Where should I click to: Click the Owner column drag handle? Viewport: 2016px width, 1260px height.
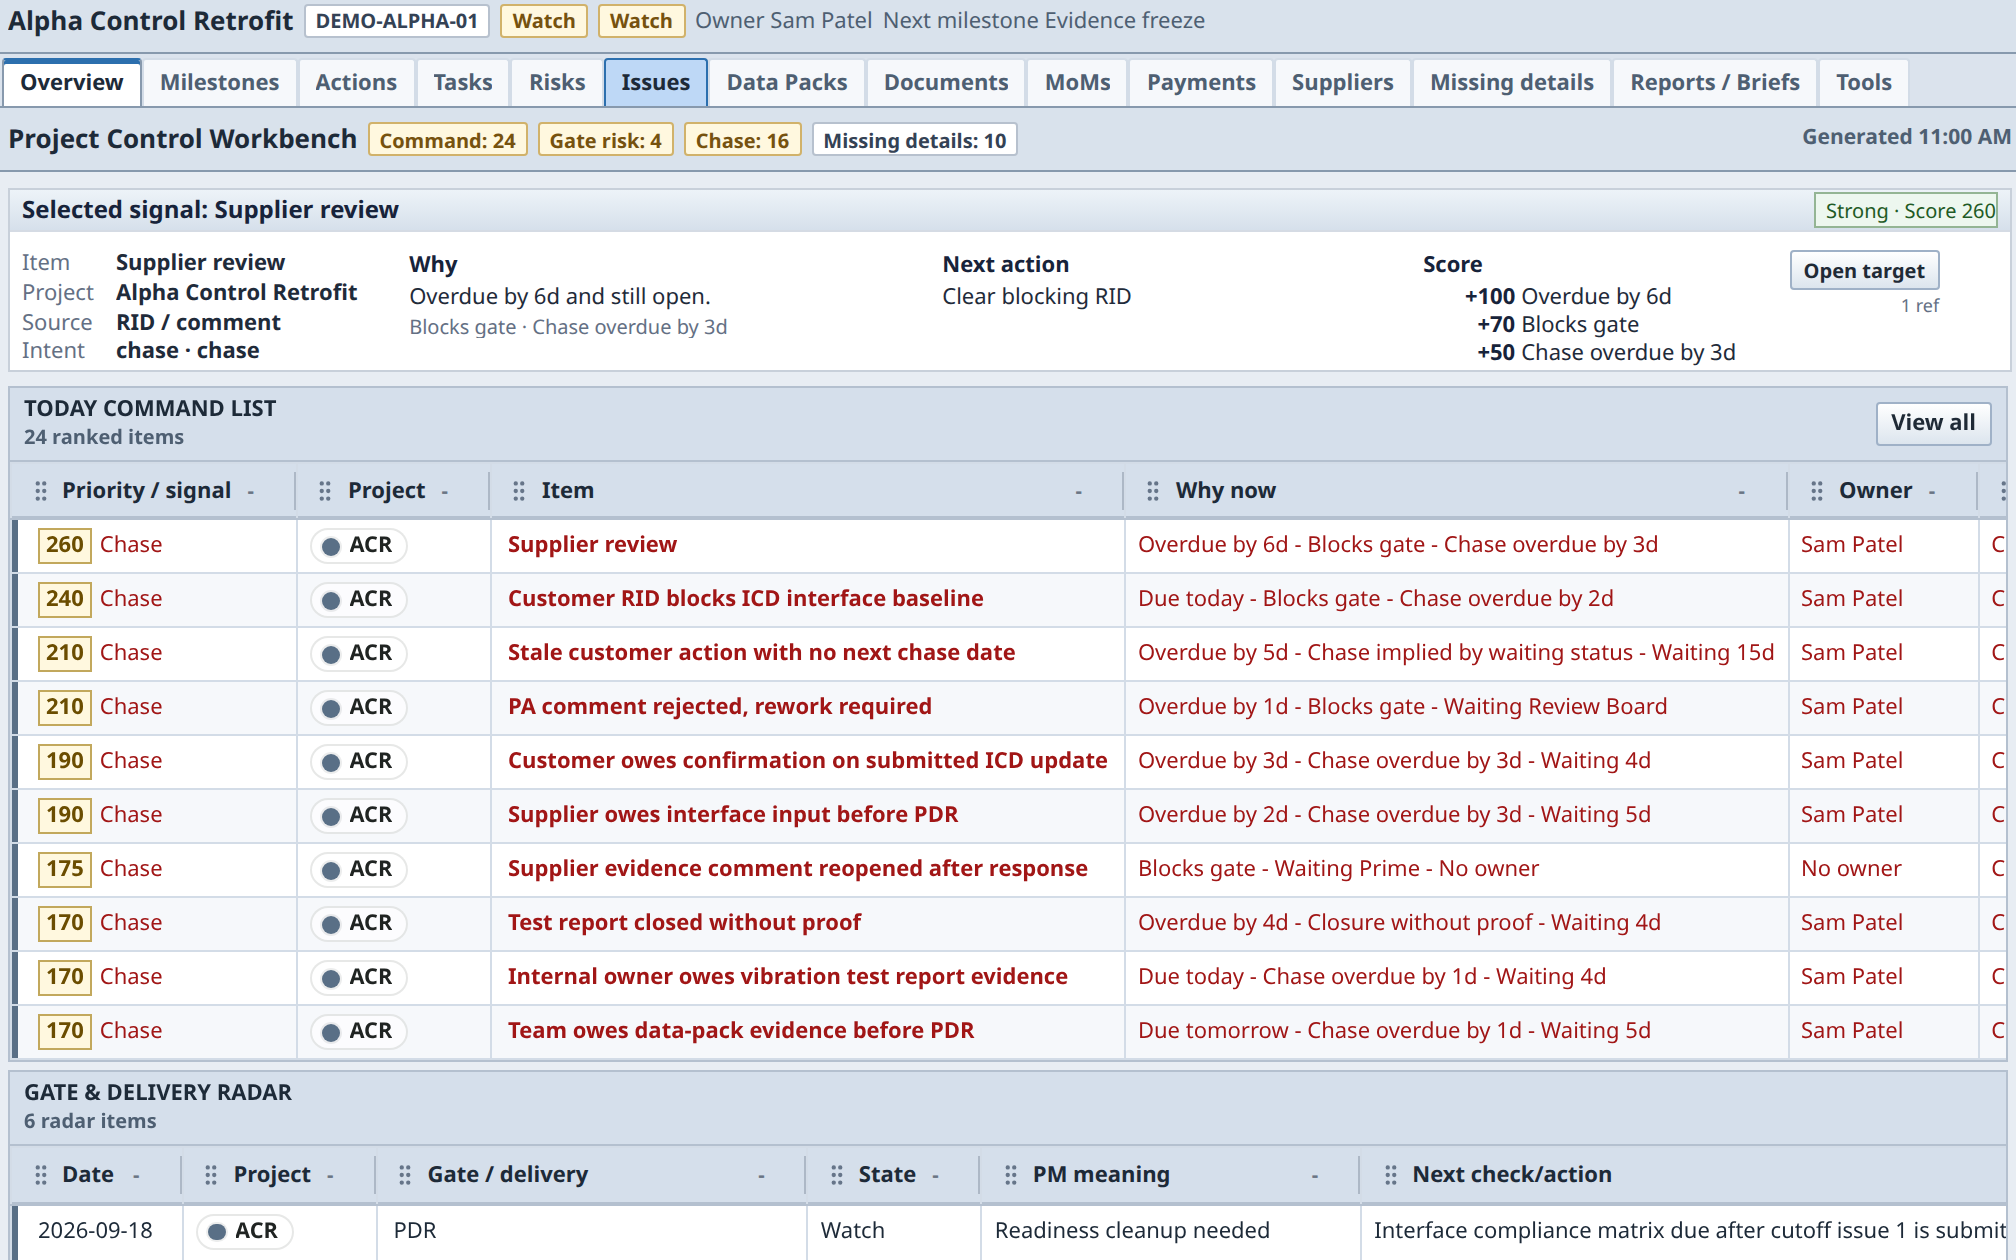1817,491
